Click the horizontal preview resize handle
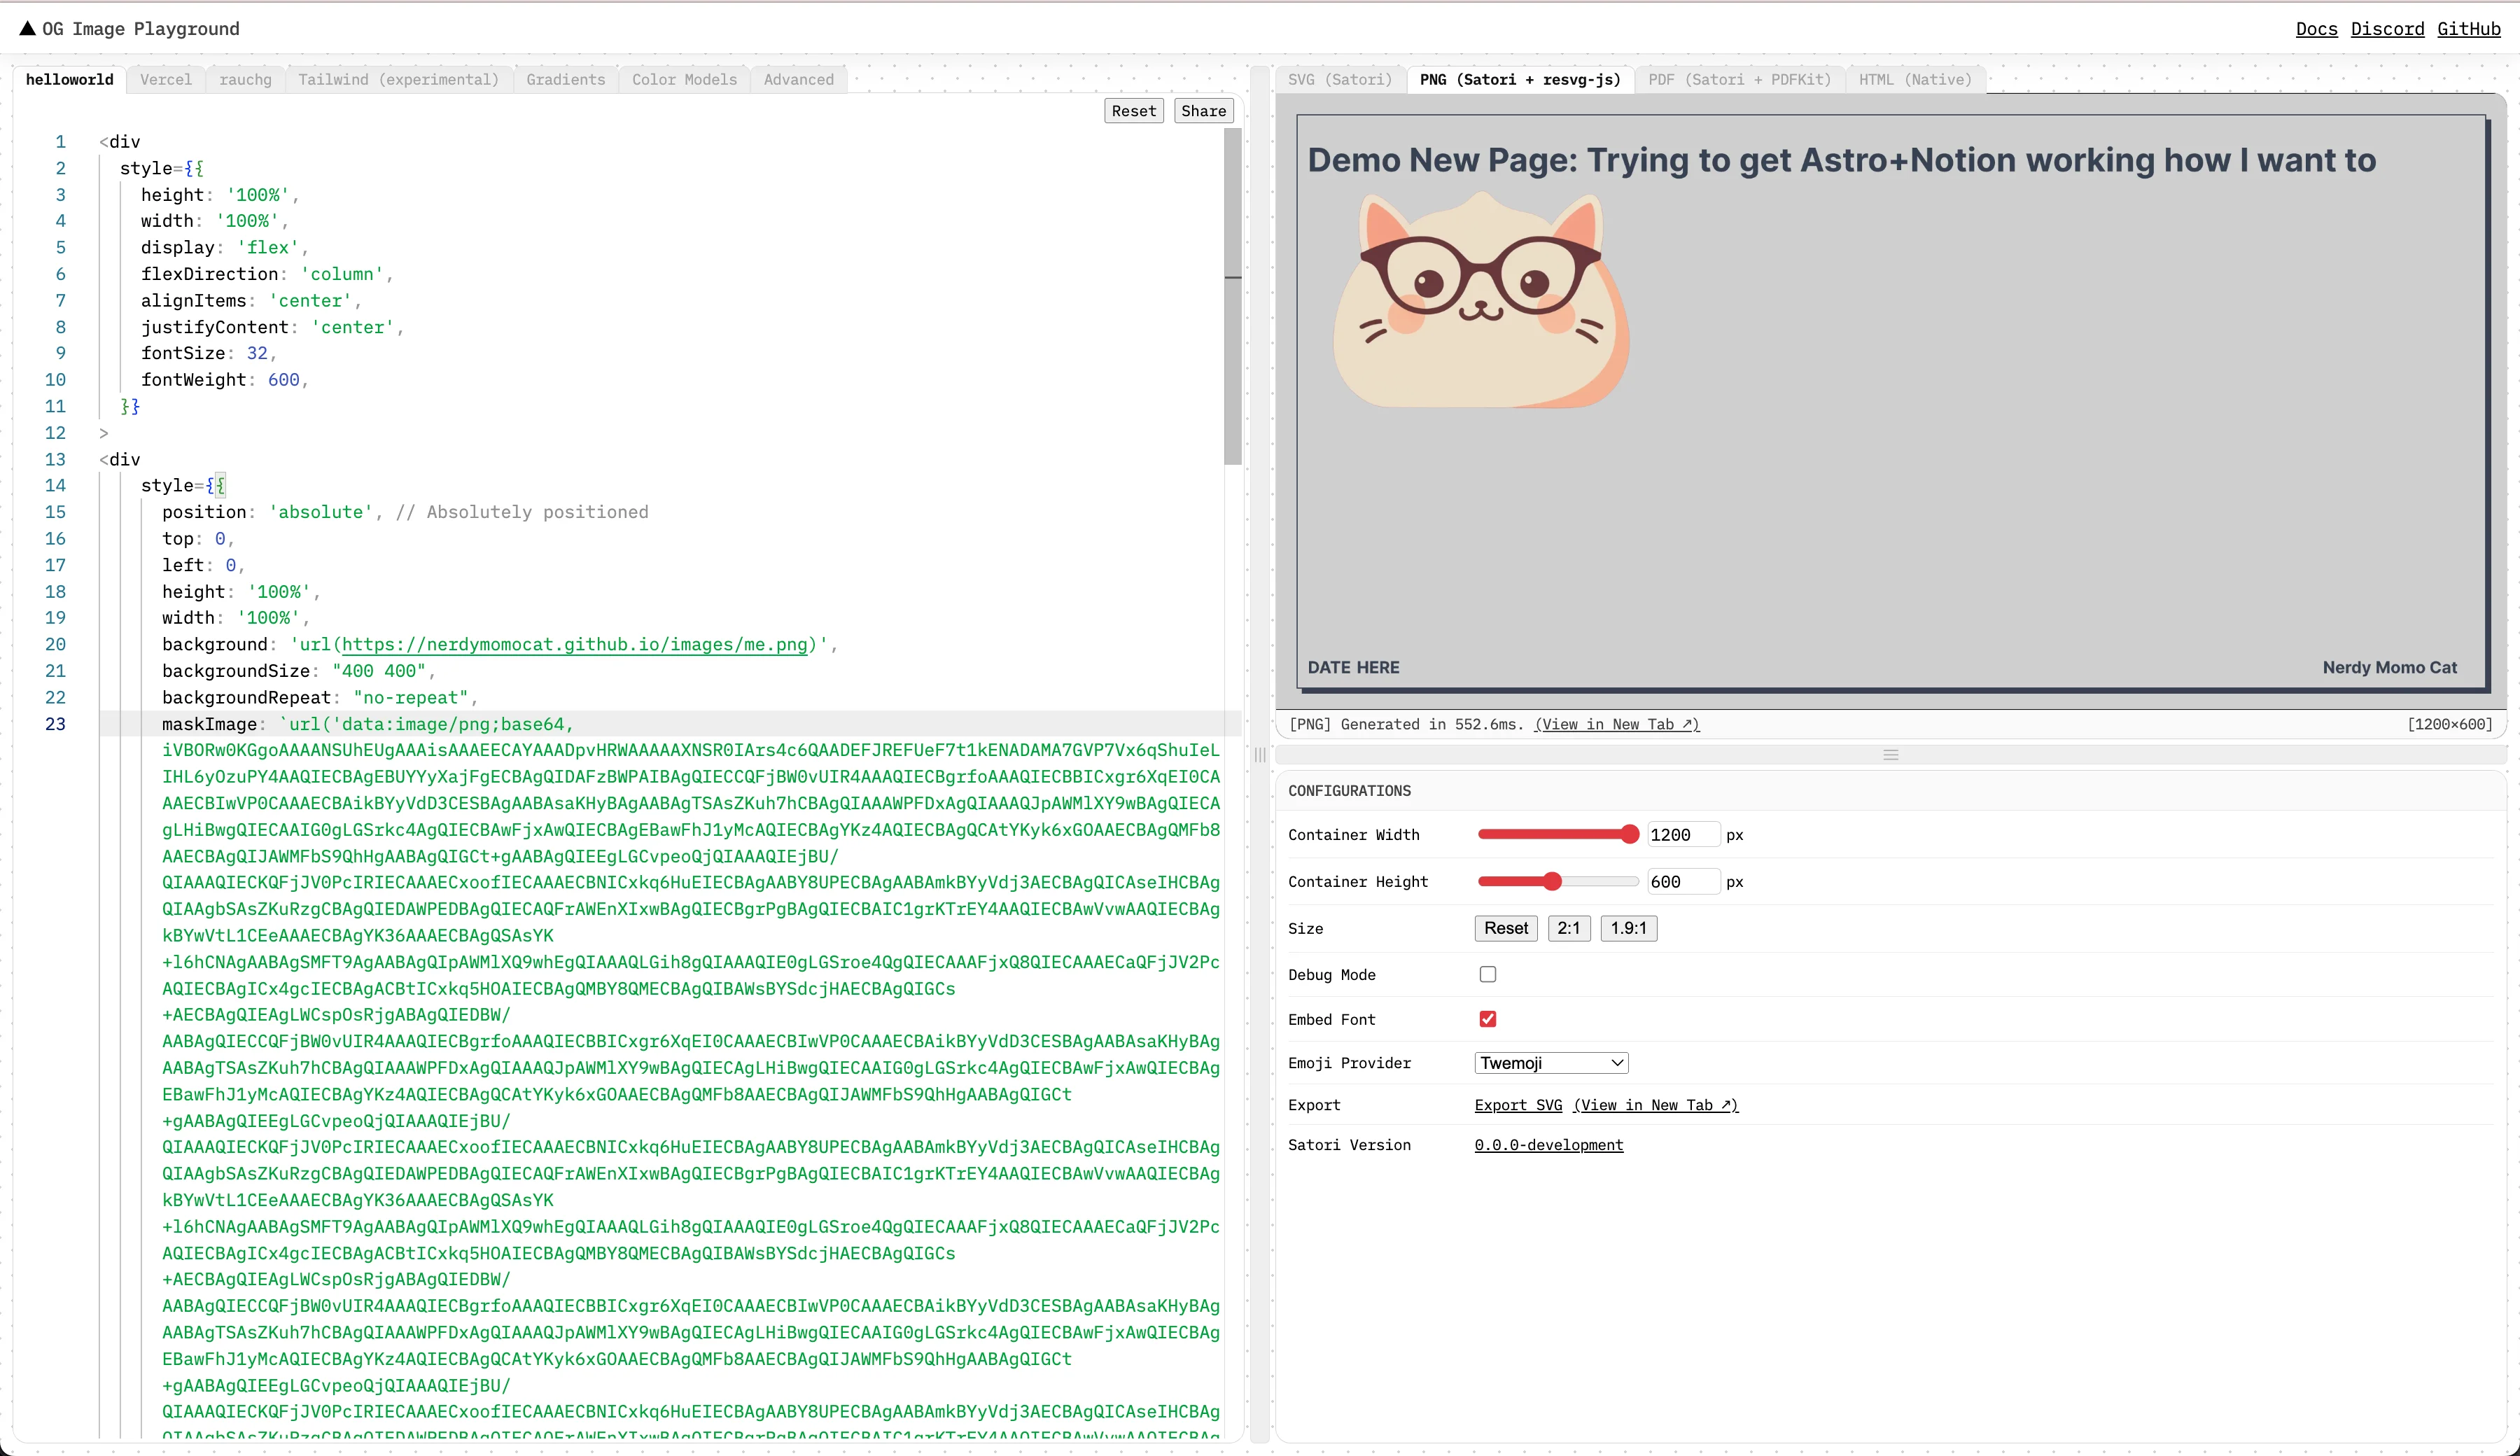This screenshot has height=1456, width=2520. point(1890,755)
